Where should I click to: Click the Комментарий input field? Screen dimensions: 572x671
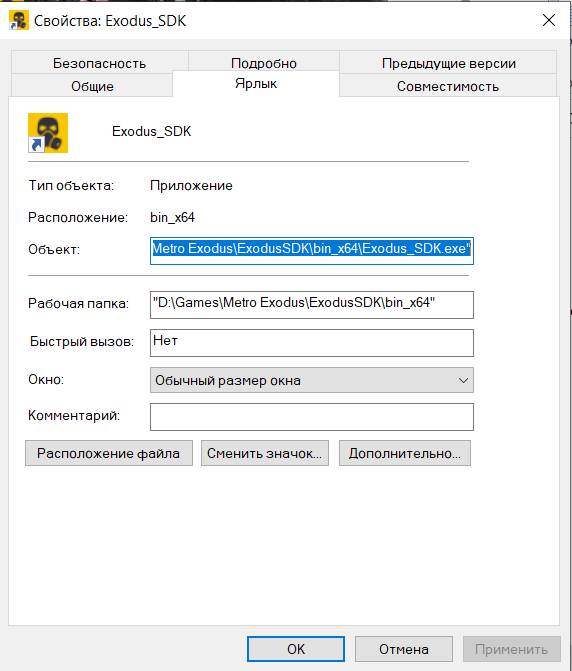(312, 417)
